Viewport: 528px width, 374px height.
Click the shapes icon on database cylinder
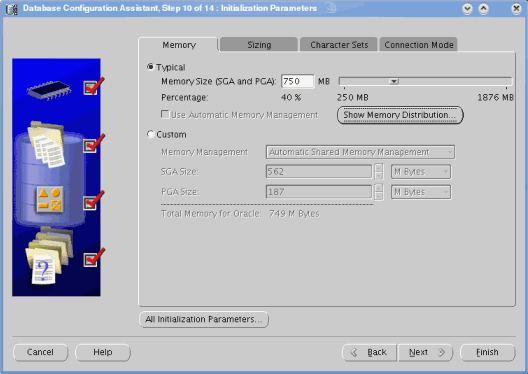pos(50,199)
